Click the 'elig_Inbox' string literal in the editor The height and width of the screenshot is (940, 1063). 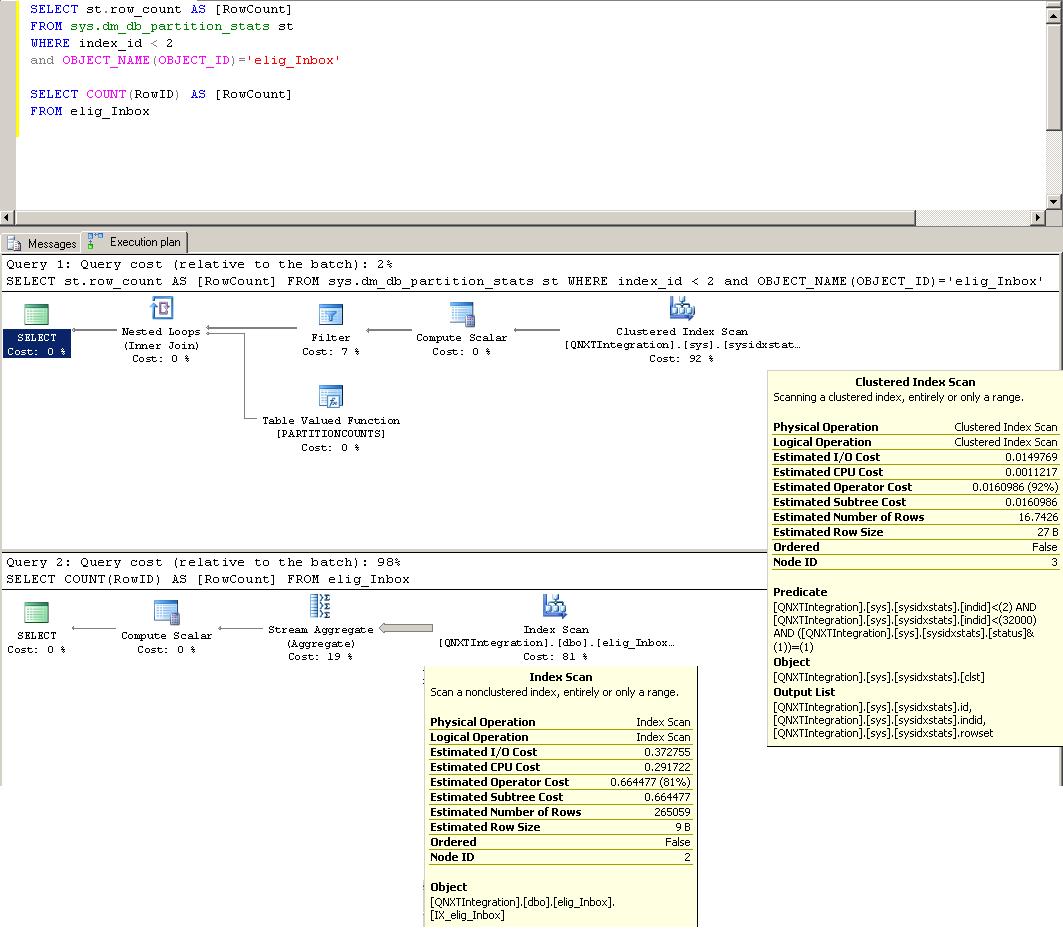294,60
